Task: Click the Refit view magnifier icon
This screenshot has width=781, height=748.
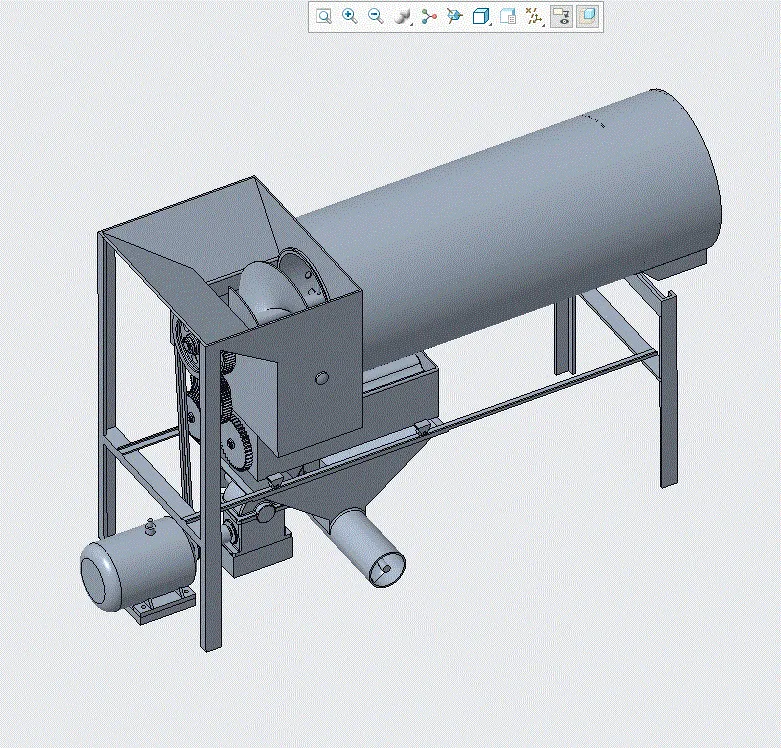Action: tap(324, 16)
